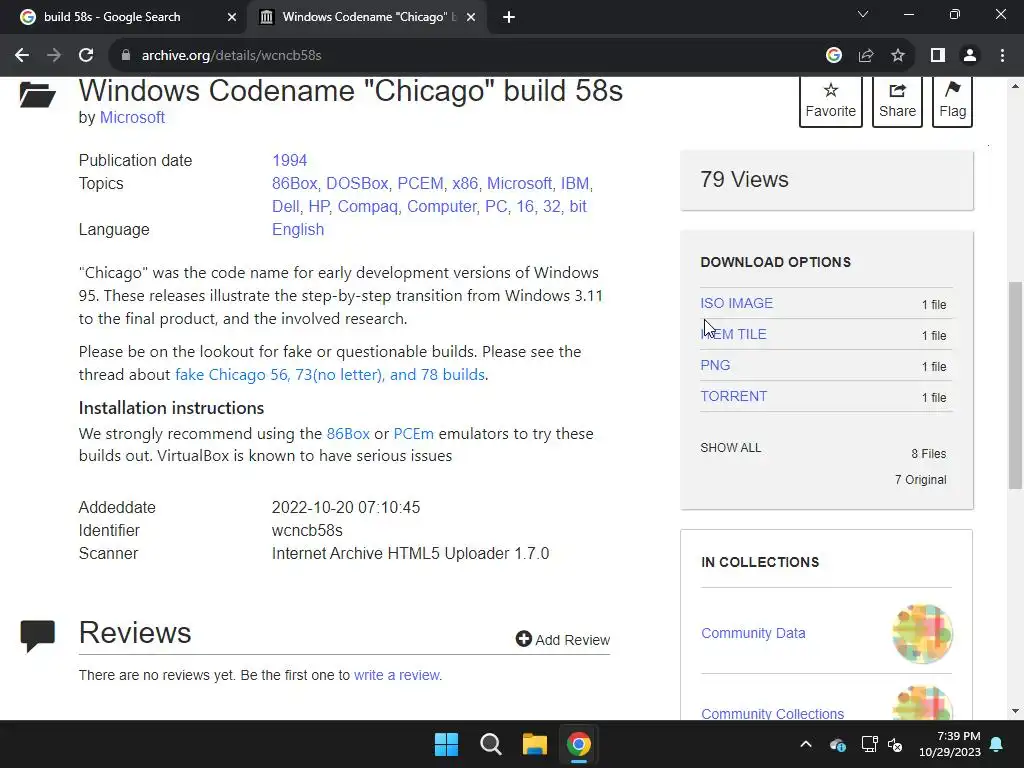Open Chrome's three-dot menu
Screen dimensions: 1024x768
[x=1002, y=56]
